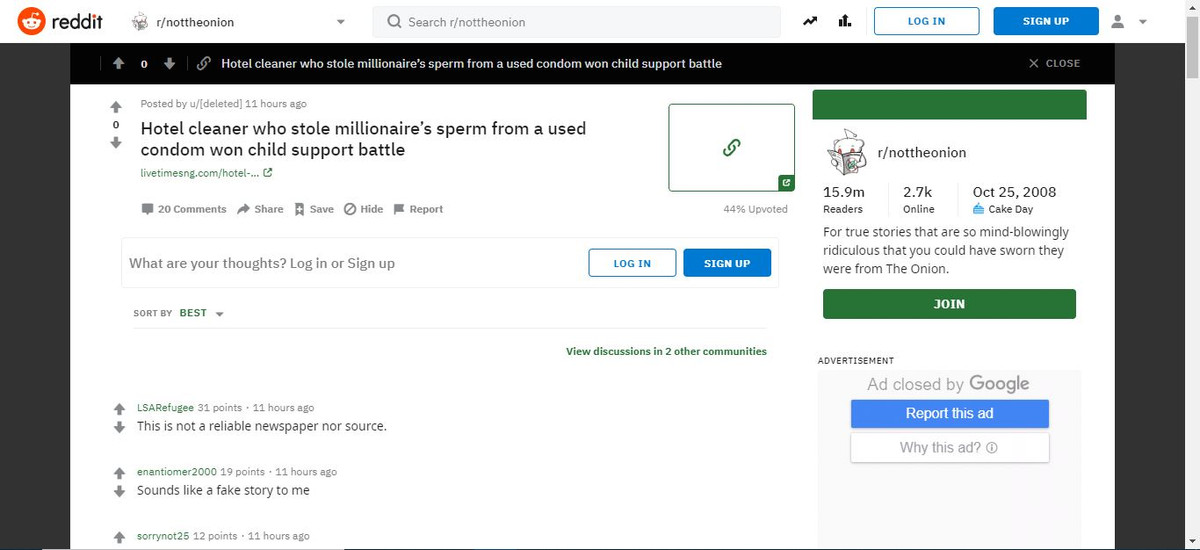This screenshot has height=550, width=1200.
Task: Open the popular trending arrow icon
Action: (x=810, y=21)
